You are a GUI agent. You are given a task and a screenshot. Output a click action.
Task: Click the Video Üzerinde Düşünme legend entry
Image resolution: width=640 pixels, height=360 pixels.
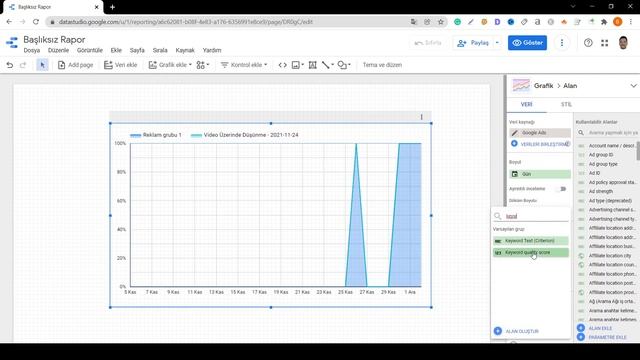coord(244,135)
